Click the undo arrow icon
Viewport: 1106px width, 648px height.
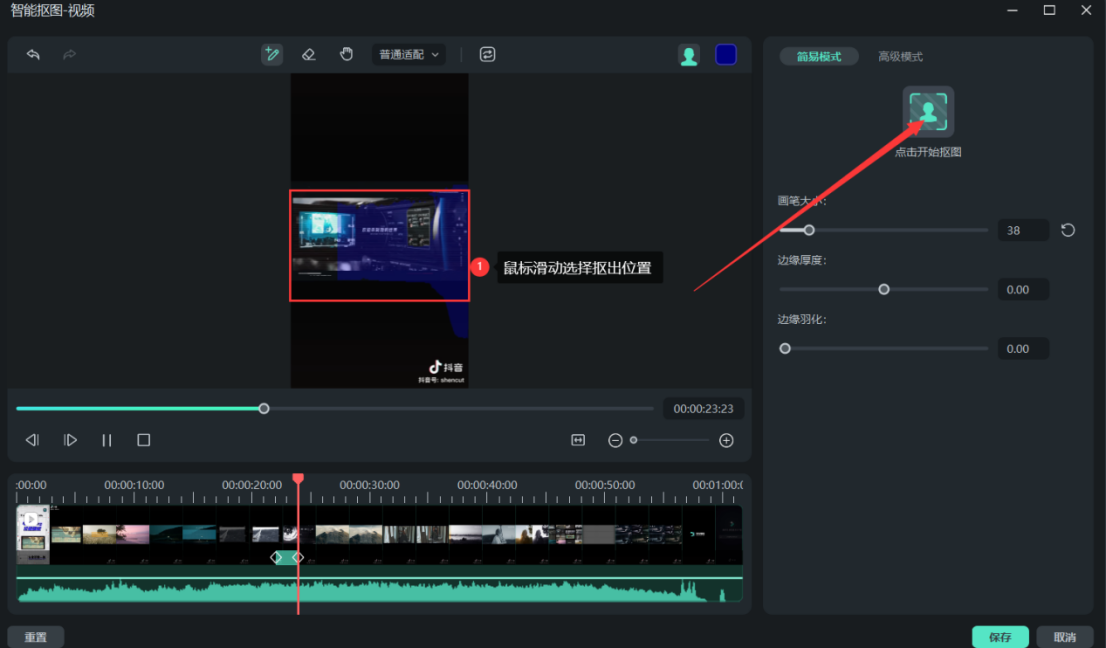click(33, 55)
